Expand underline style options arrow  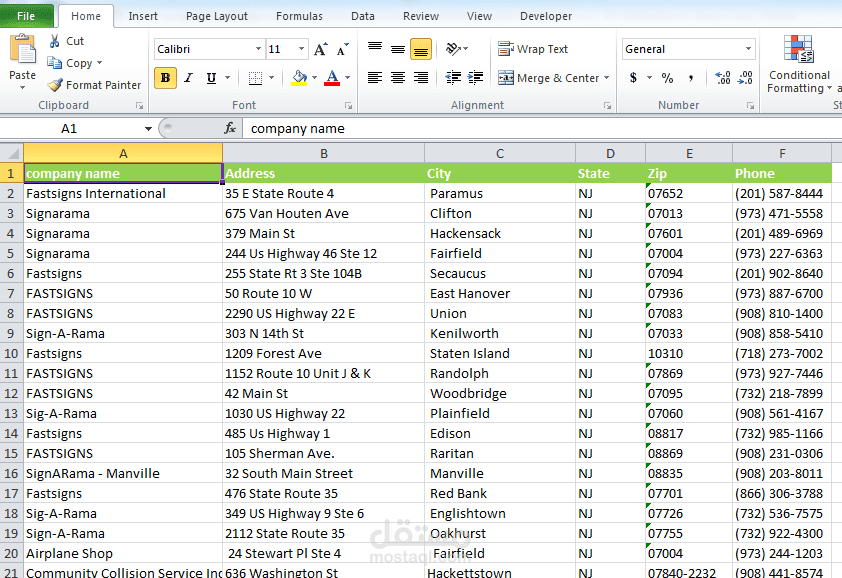coord(228,78)
